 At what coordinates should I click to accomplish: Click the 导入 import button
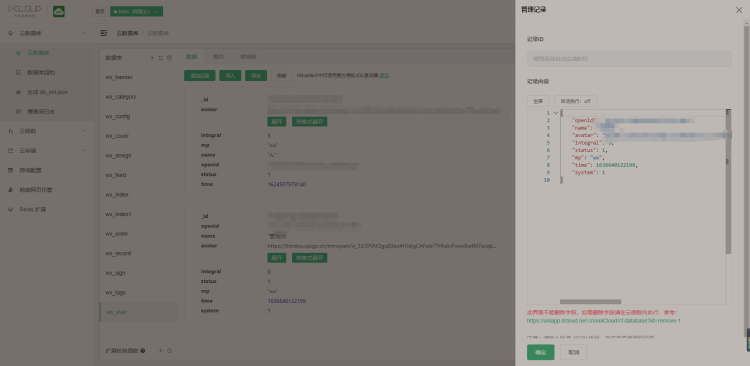click(x=230, y=76)
